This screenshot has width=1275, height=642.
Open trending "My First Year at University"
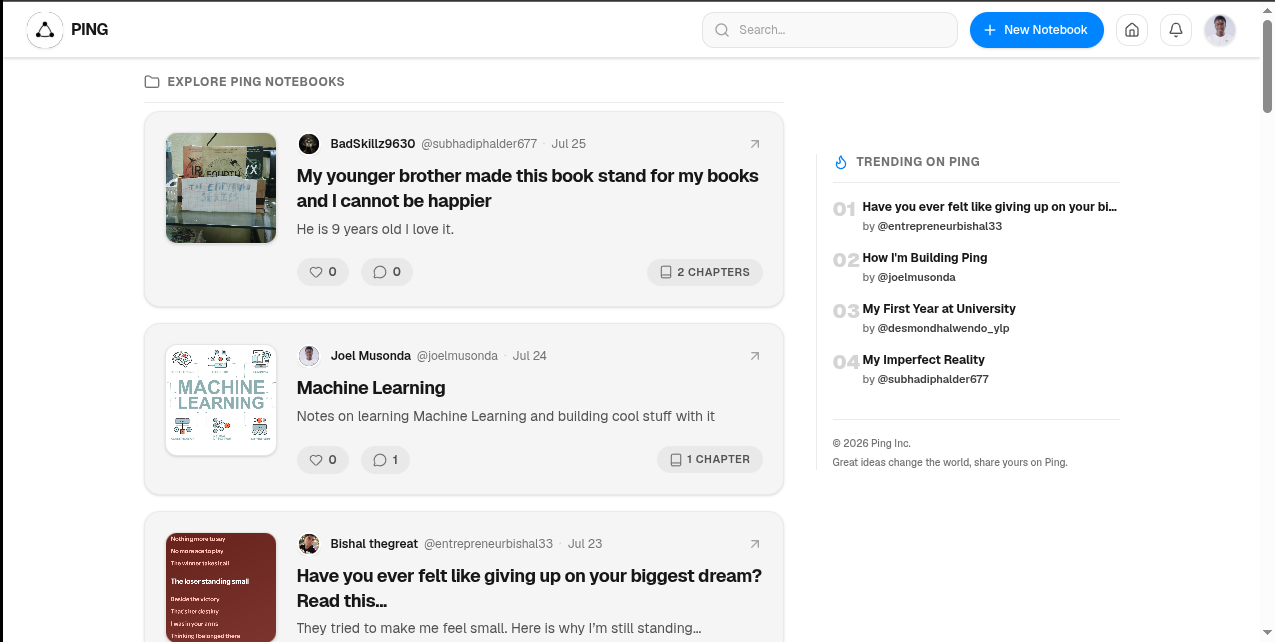(x=939, y=309)
